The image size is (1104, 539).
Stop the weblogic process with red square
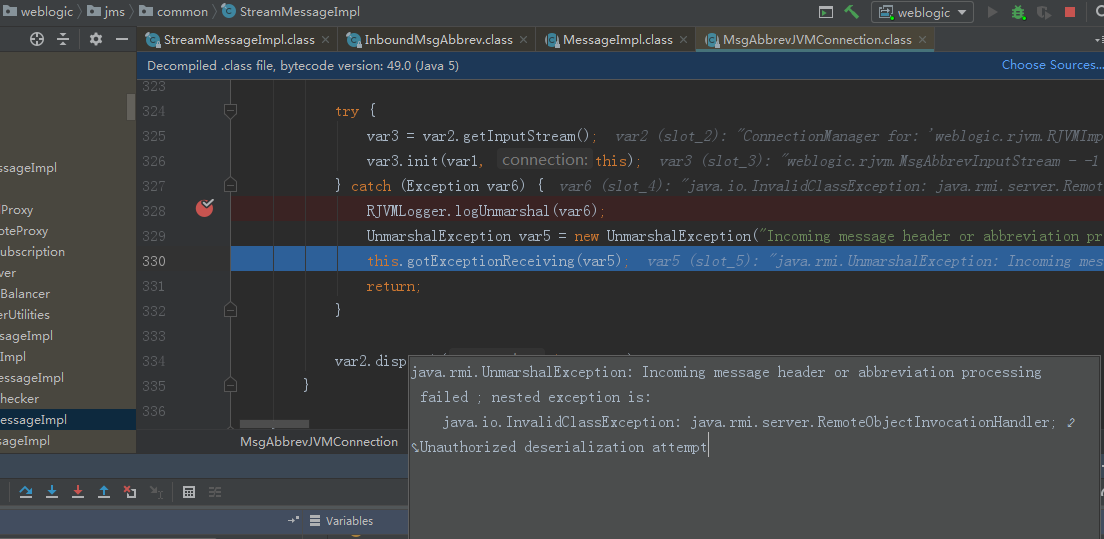coord(1070,12)
